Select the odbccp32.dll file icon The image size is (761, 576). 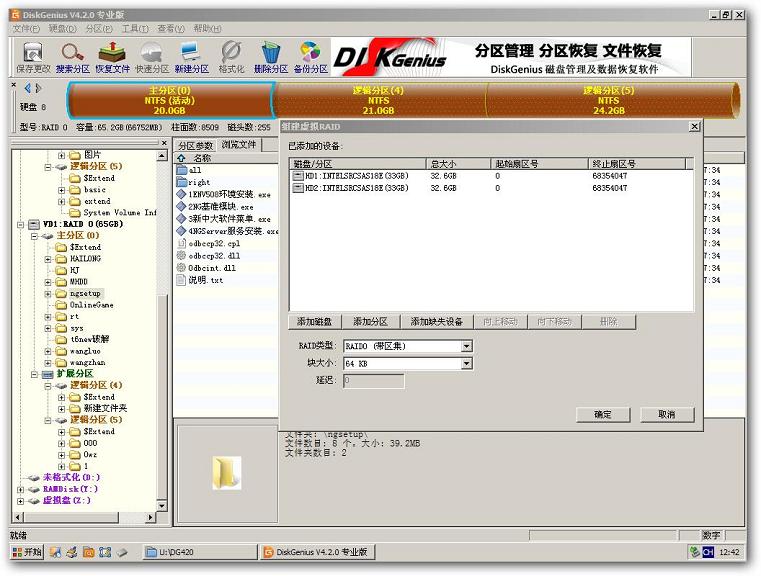[181, 255]
